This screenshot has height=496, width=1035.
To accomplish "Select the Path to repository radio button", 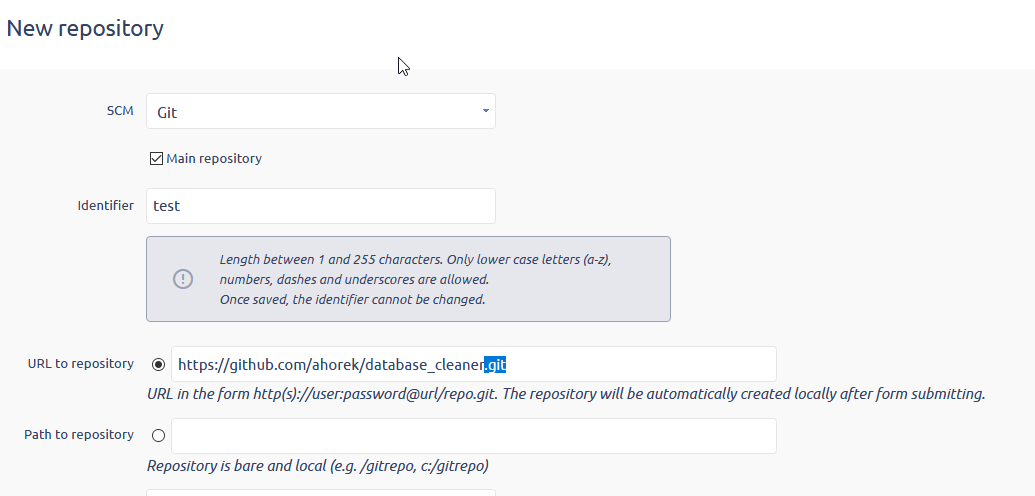I will 158,435.
